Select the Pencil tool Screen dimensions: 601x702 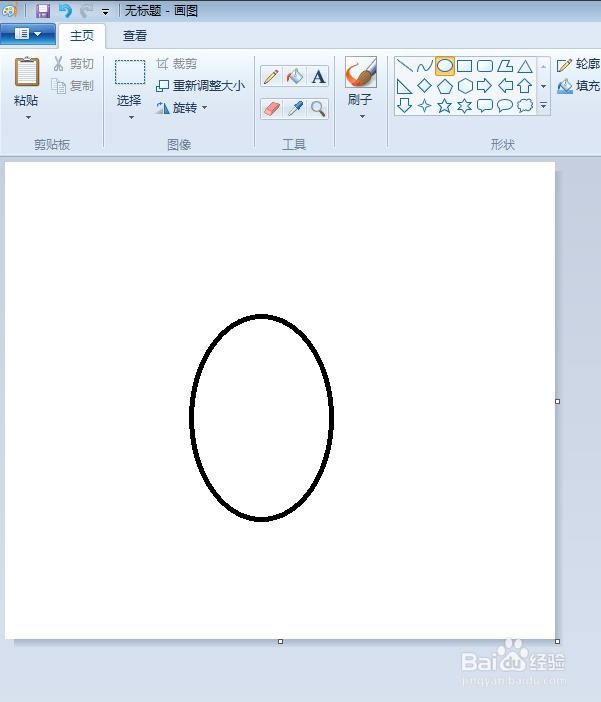coord(271,76)
